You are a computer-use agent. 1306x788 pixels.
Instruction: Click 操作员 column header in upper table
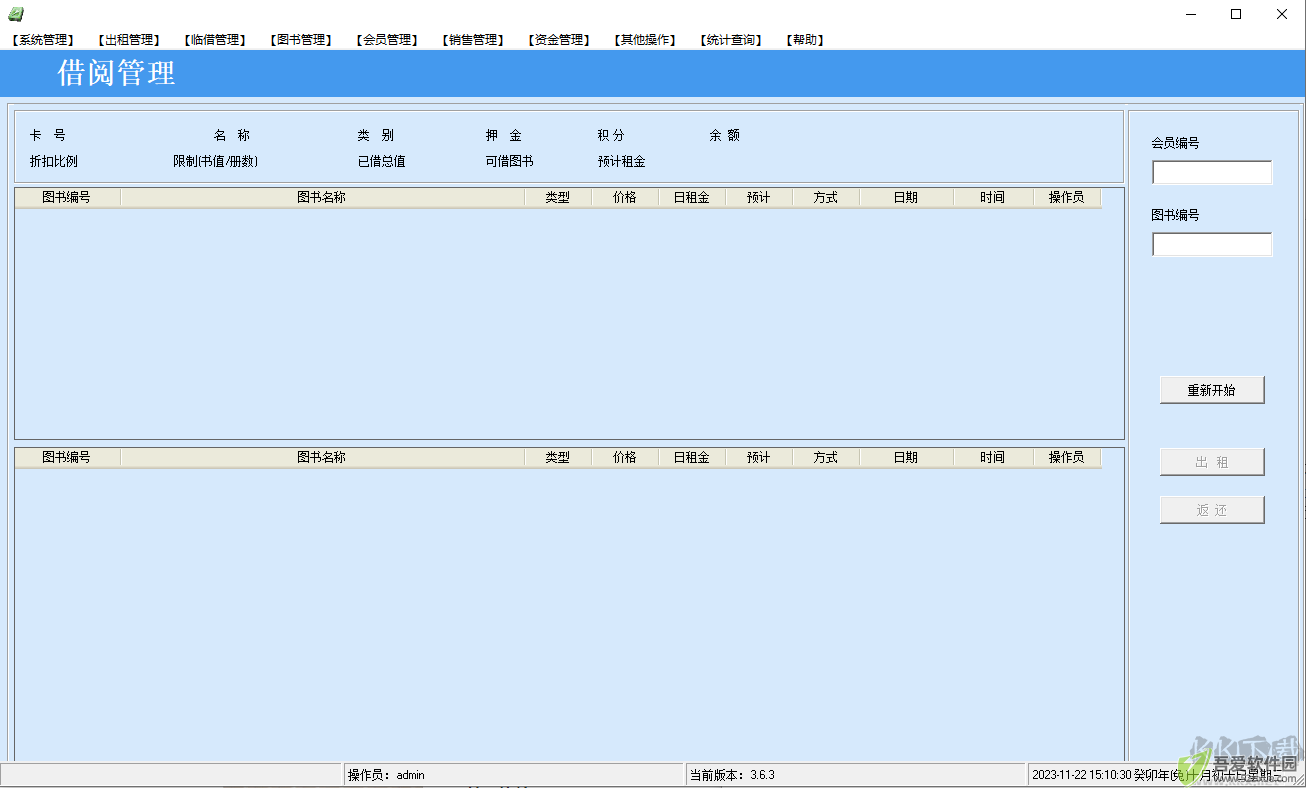pyautogui.click(x=1067, y=198)
